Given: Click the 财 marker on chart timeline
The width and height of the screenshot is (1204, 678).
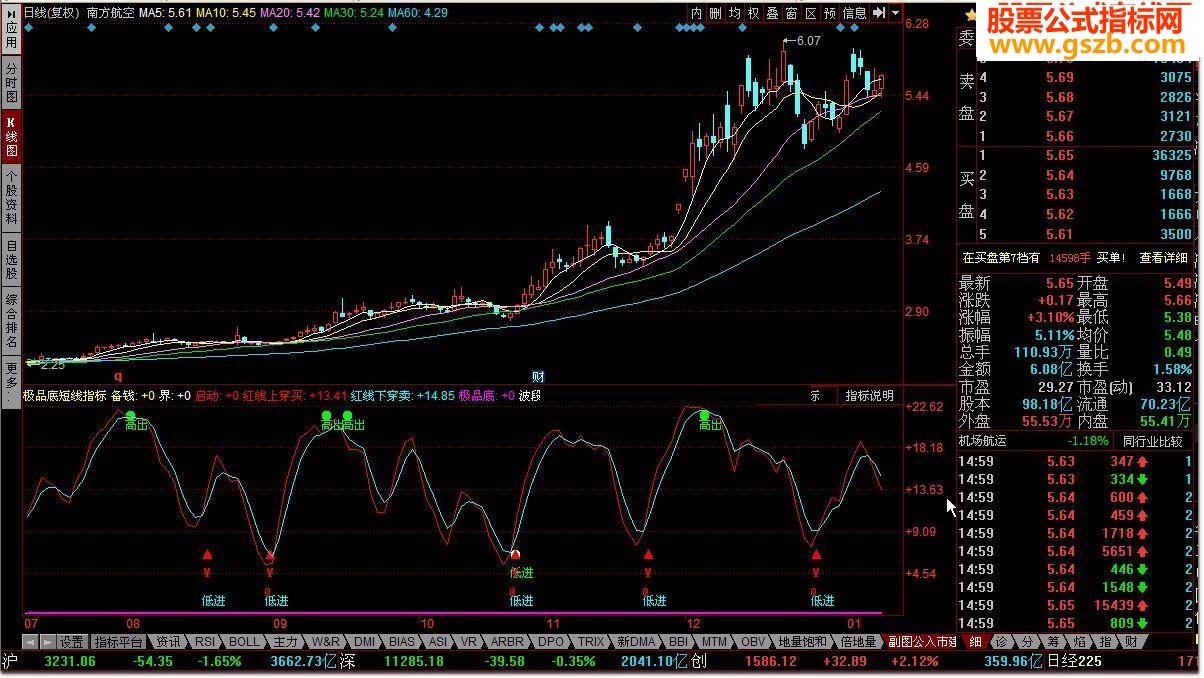Looking at the screenshot, I should [x=538, y=377].
